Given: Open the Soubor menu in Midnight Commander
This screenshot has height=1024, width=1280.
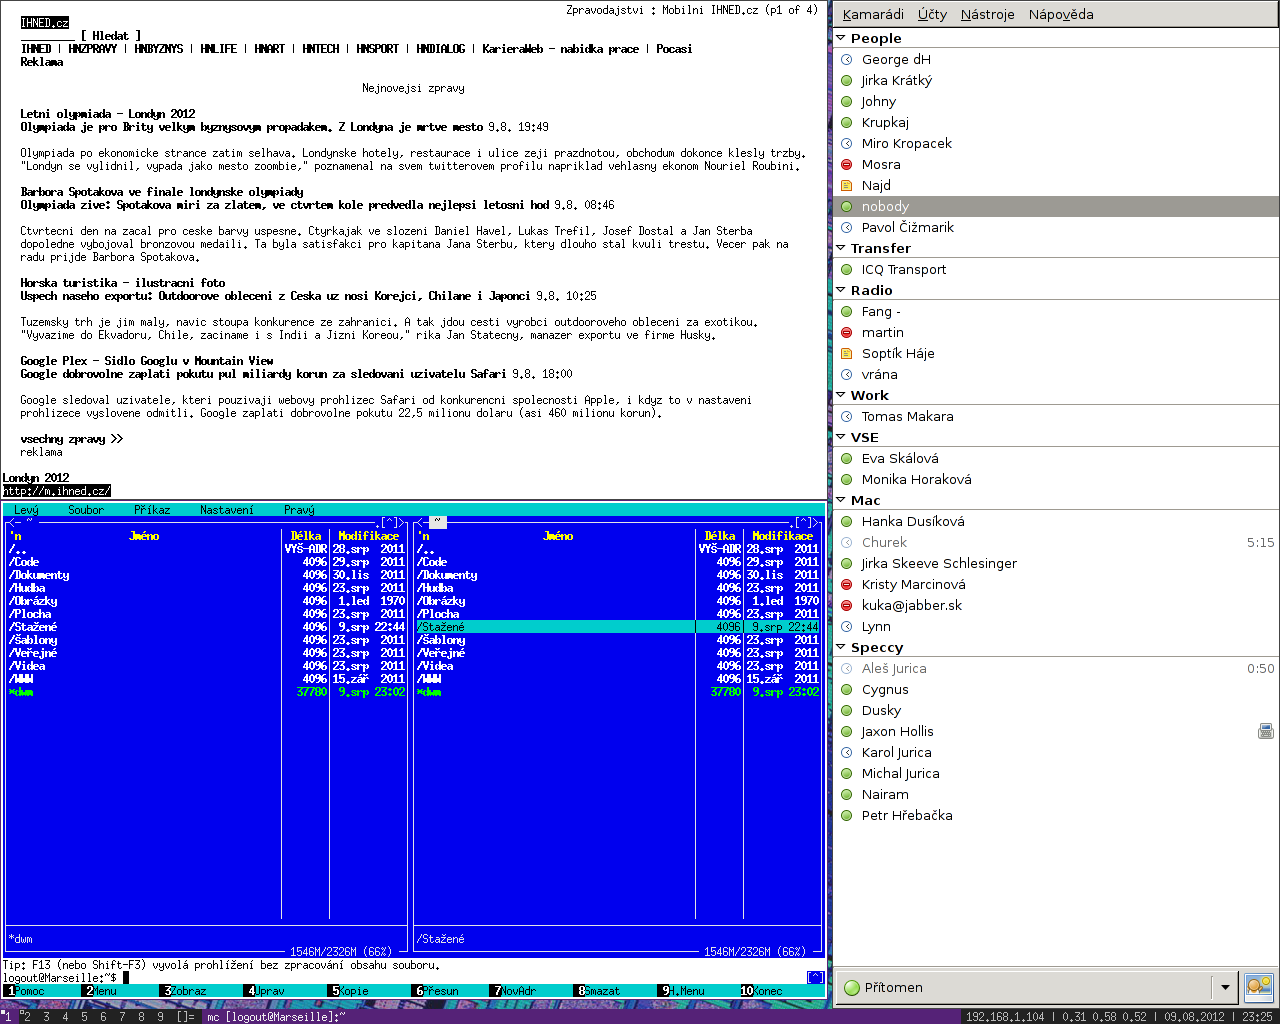Looking at the screenshot, I should click(x=86, y=510).
